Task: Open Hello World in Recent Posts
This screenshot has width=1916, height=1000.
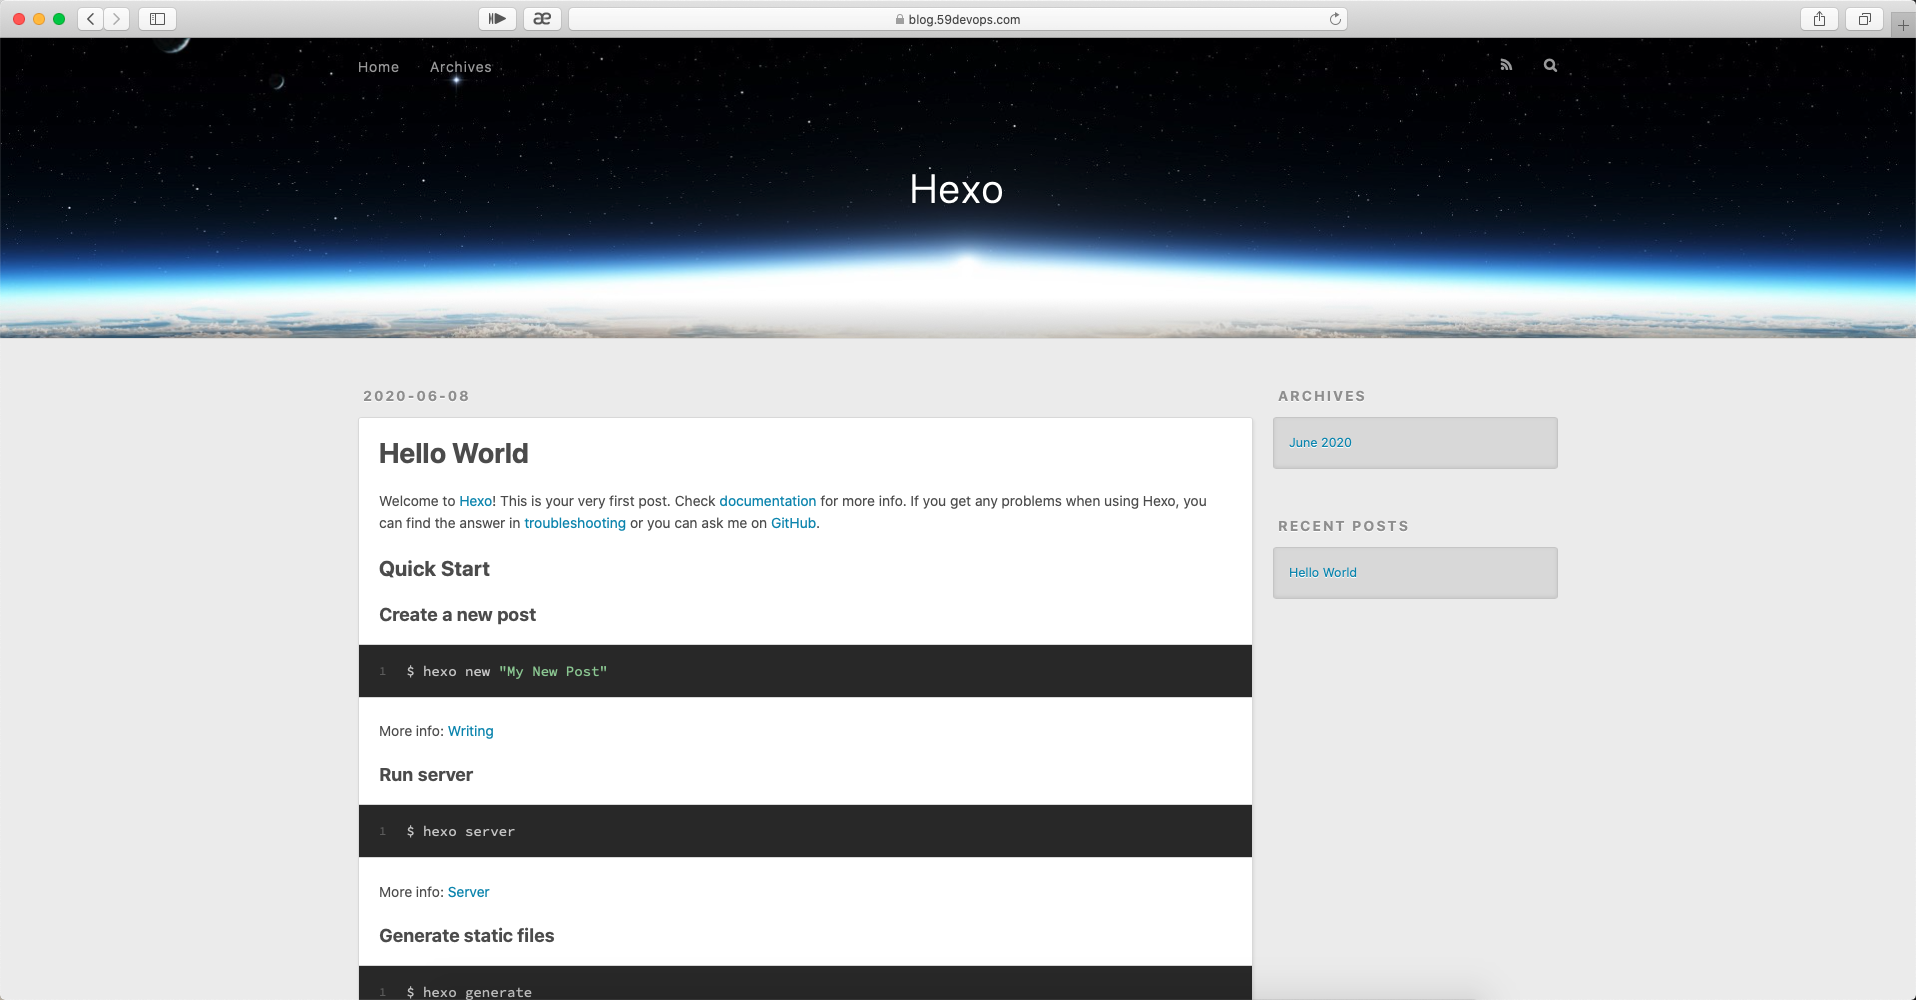Action: (1322, 572)
